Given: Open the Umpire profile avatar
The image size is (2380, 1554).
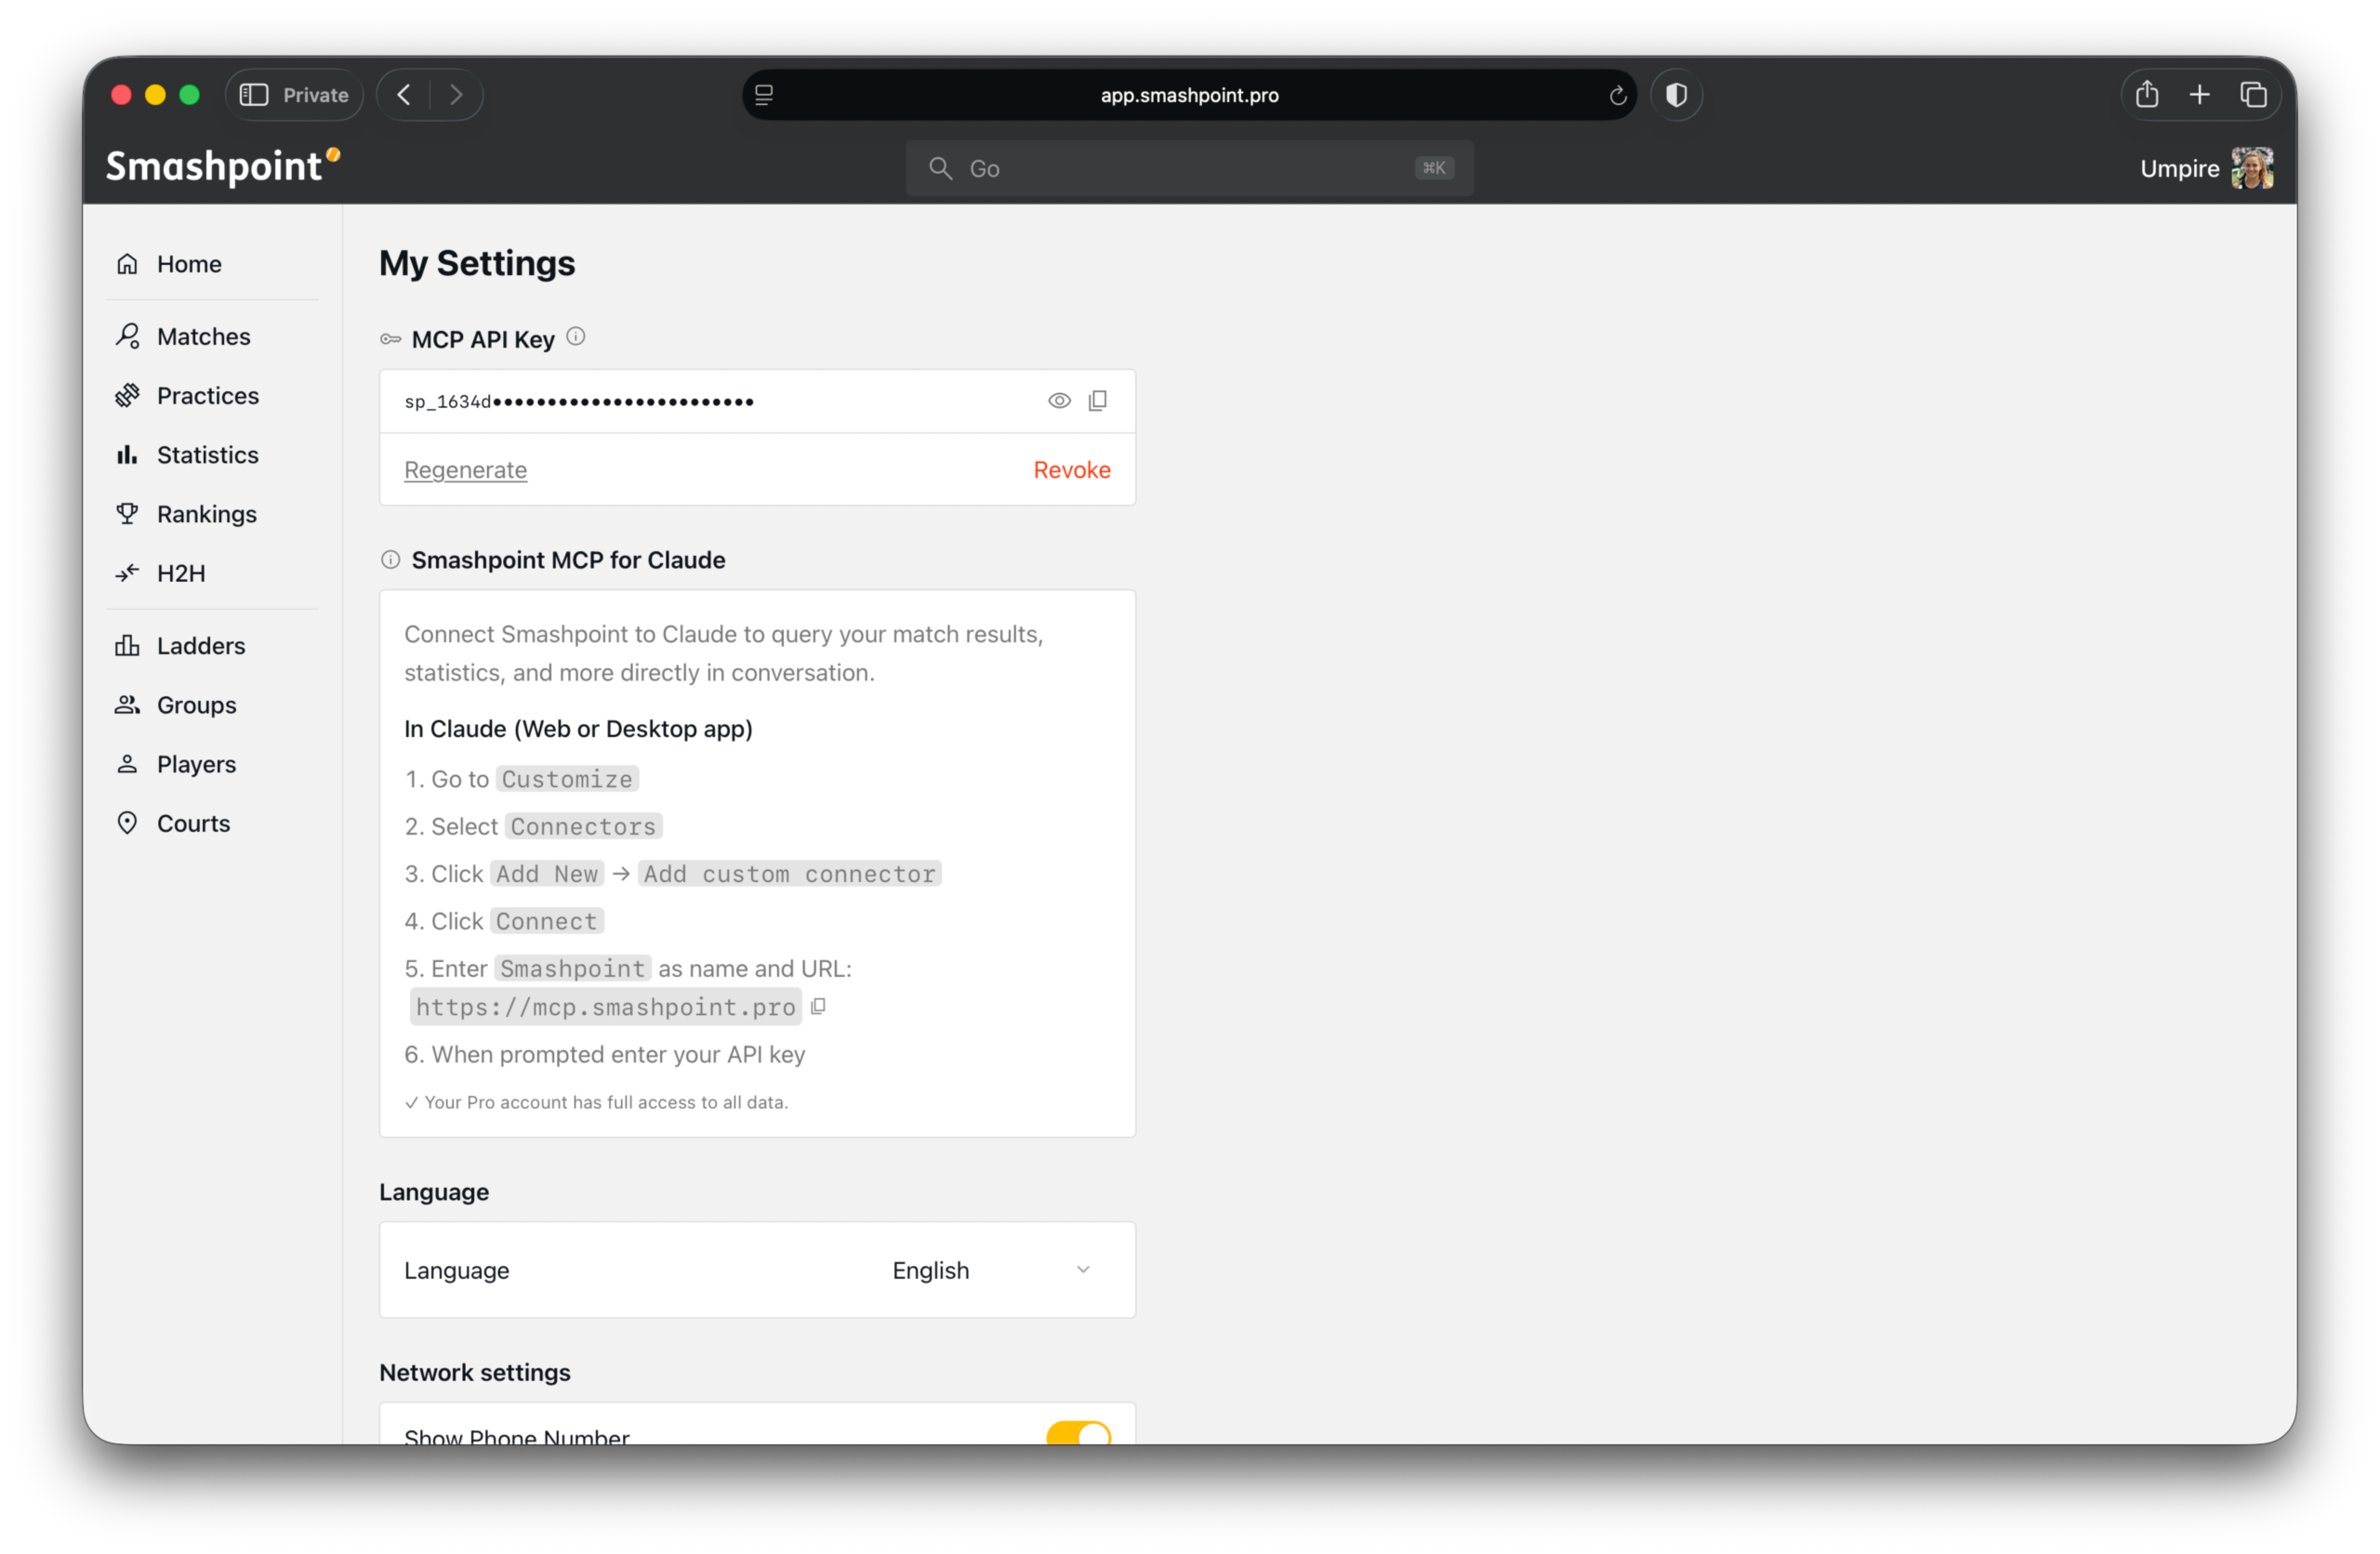Looking at the screenshot, I should [2252, 168].
